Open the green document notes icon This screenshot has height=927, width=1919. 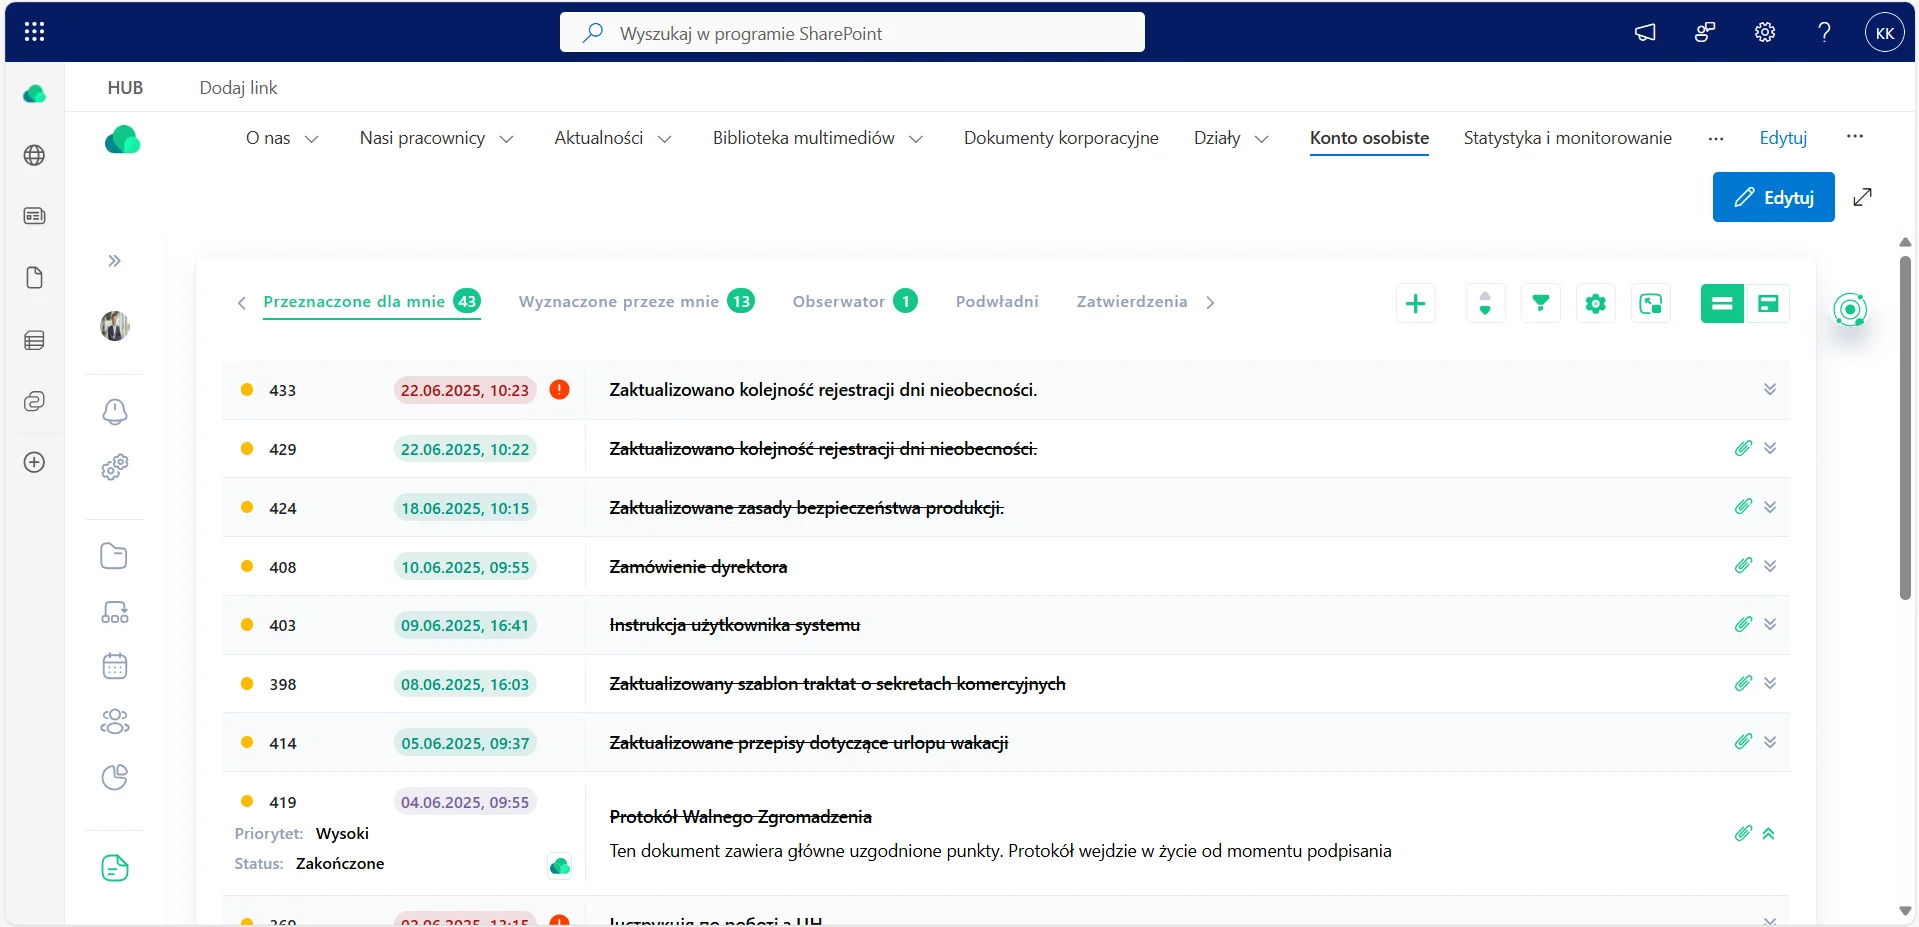click(x=115, y=868)
